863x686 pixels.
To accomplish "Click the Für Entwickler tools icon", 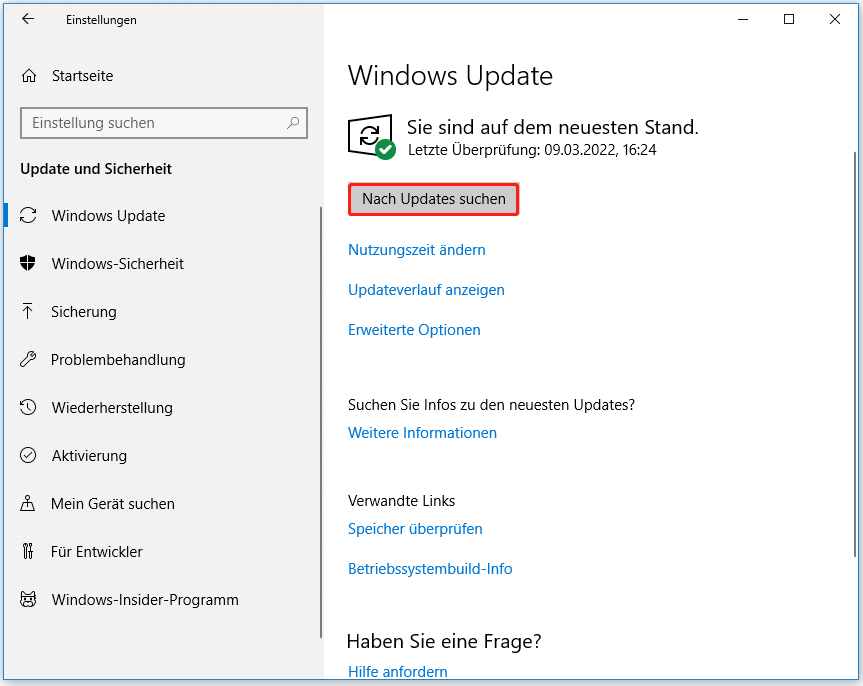I will click(28, 551).
